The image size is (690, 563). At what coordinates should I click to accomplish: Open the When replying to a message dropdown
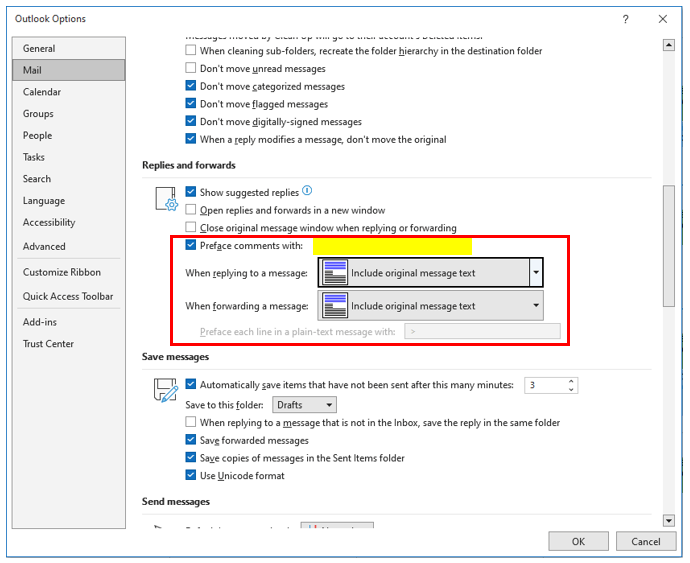click(430, 272)
